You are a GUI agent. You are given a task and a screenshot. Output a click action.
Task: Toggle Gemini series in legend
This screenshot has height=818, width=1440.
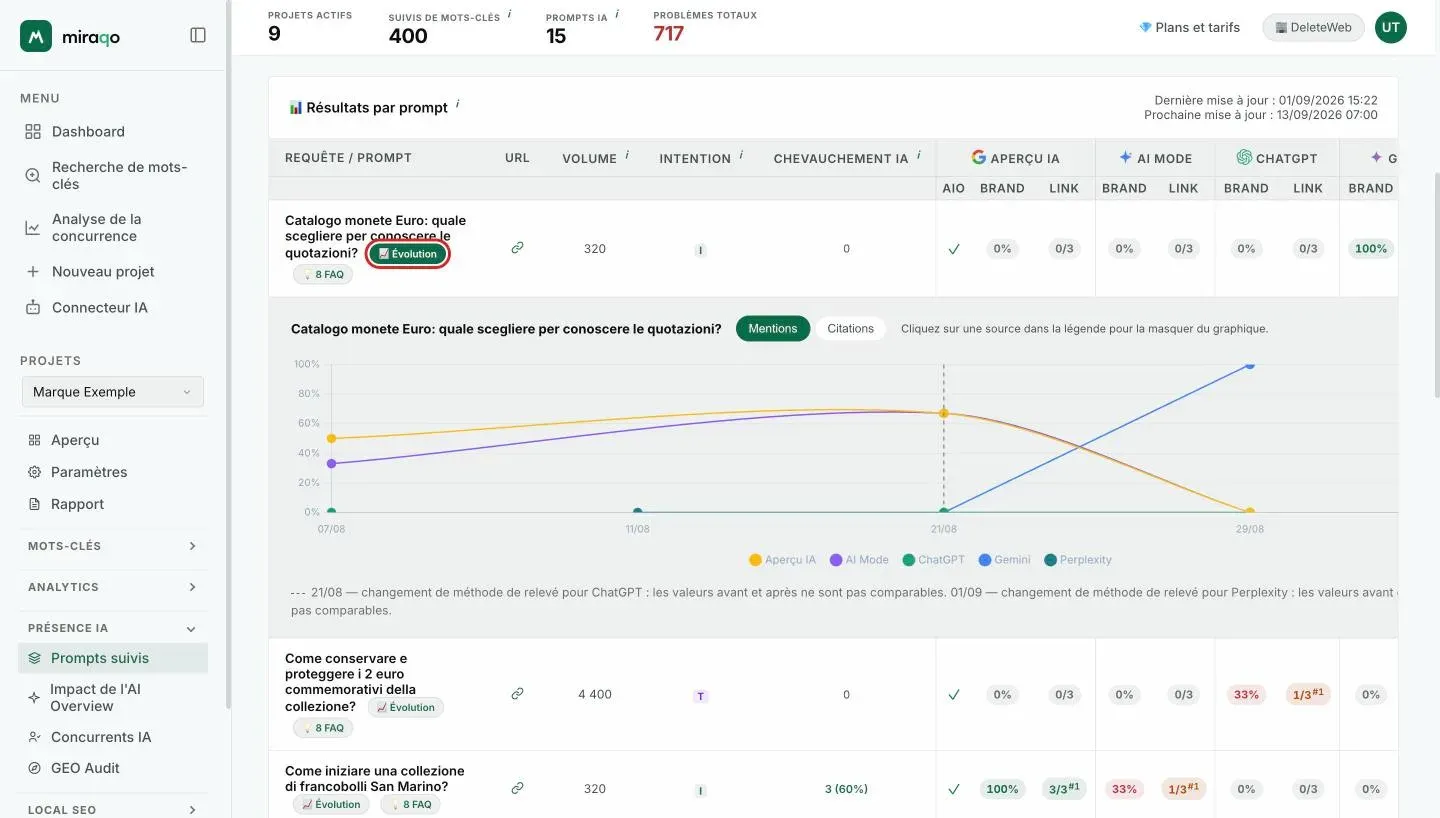(x=1005, y=560)
